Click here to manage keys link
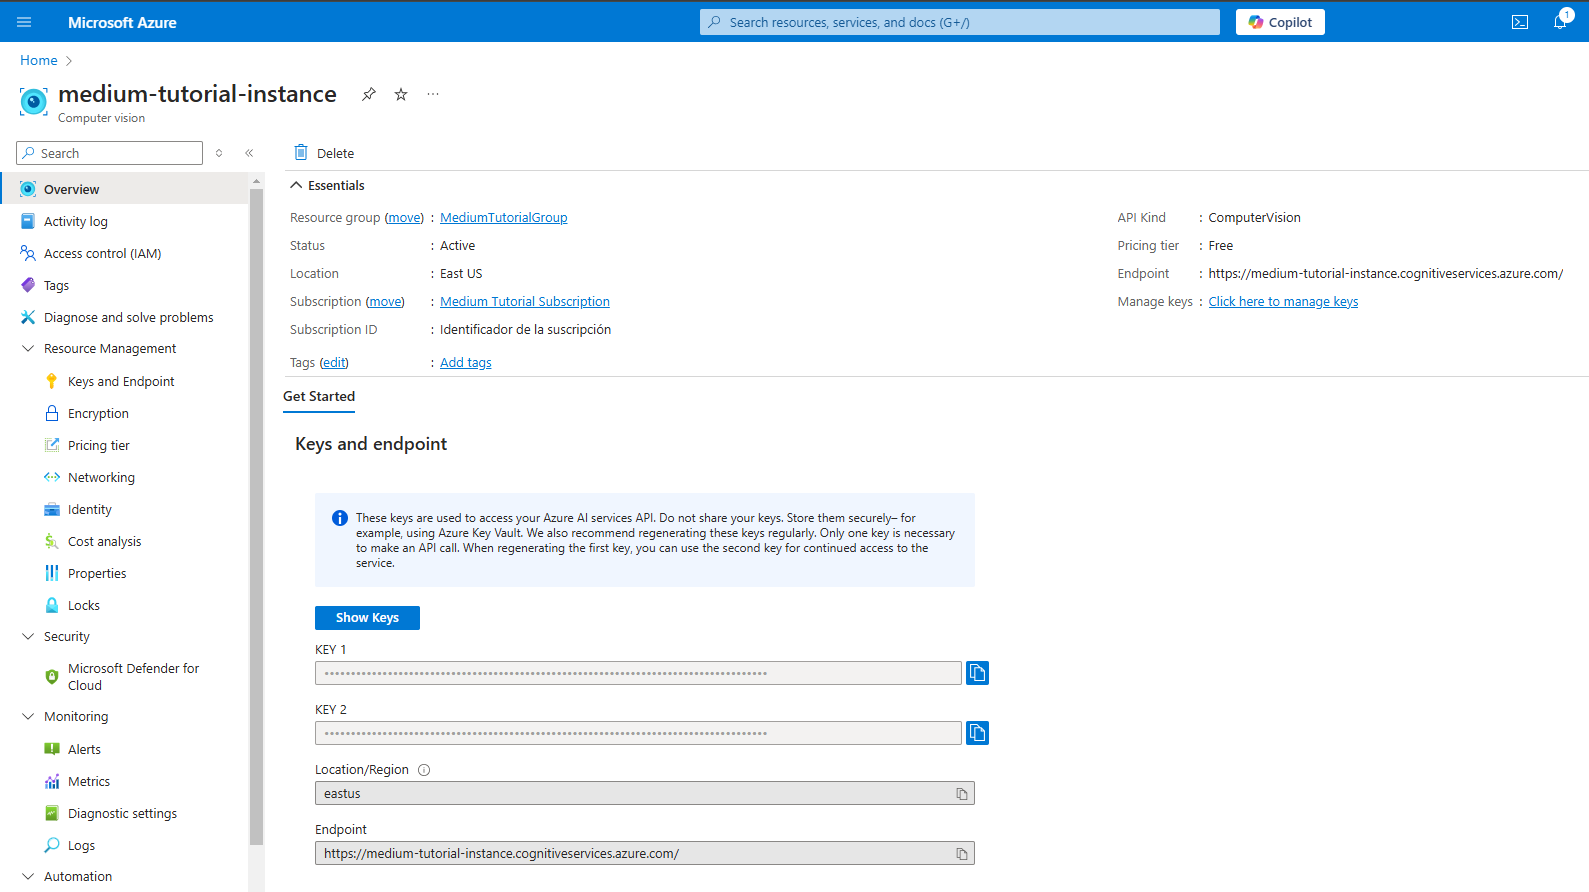Image resolution: width=1589 pixels, height=892 pixels. pyautogui.click(x=1283, y=301)
